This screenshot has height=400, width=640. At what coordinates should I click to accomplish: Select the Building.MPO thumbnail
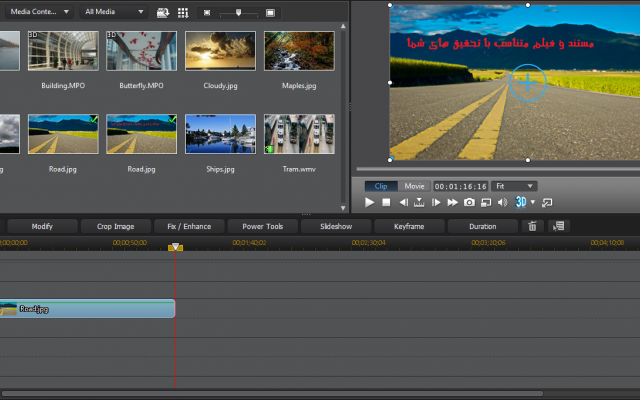pos(63,51)
